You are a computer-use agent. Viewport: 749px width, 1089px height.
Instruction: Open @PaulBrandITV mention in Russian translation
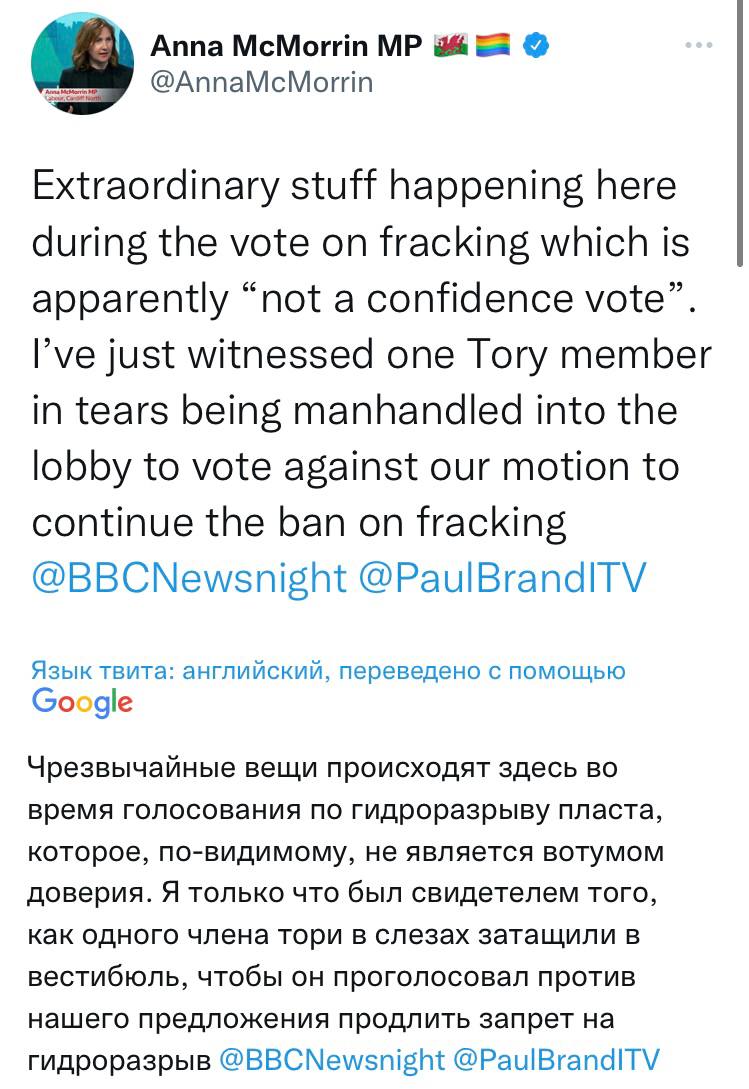click(x=556, y=1060)
